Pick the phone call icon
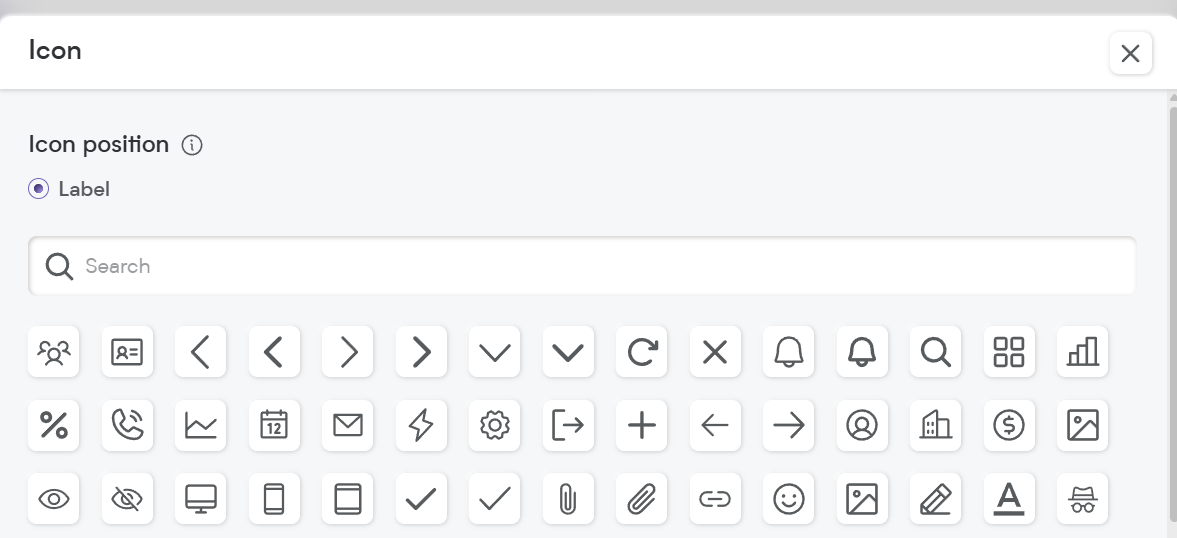Image resolution: width=1177 pixels, height=538 pixels. 127,425
